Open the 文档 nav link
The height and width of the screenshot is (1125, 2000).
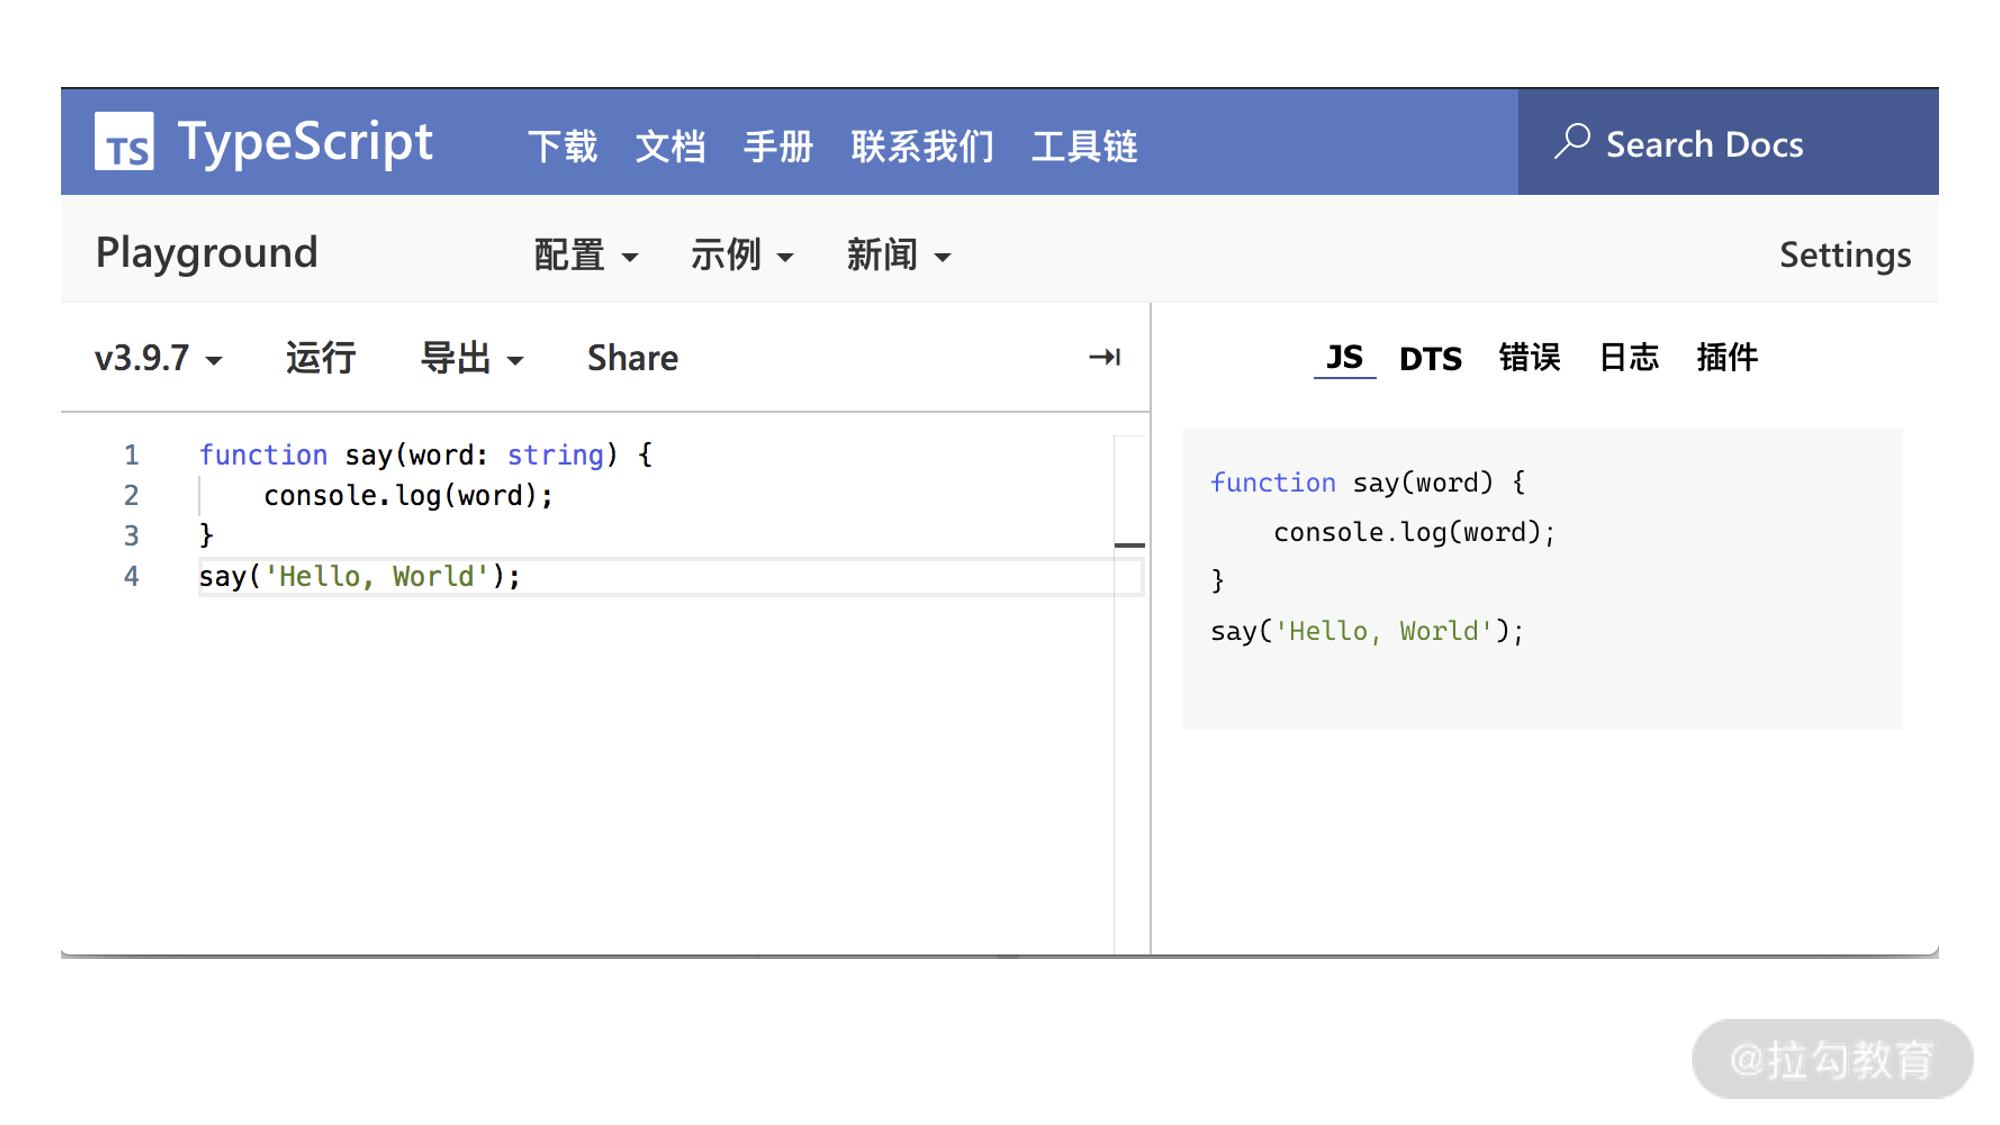(671, 146)
